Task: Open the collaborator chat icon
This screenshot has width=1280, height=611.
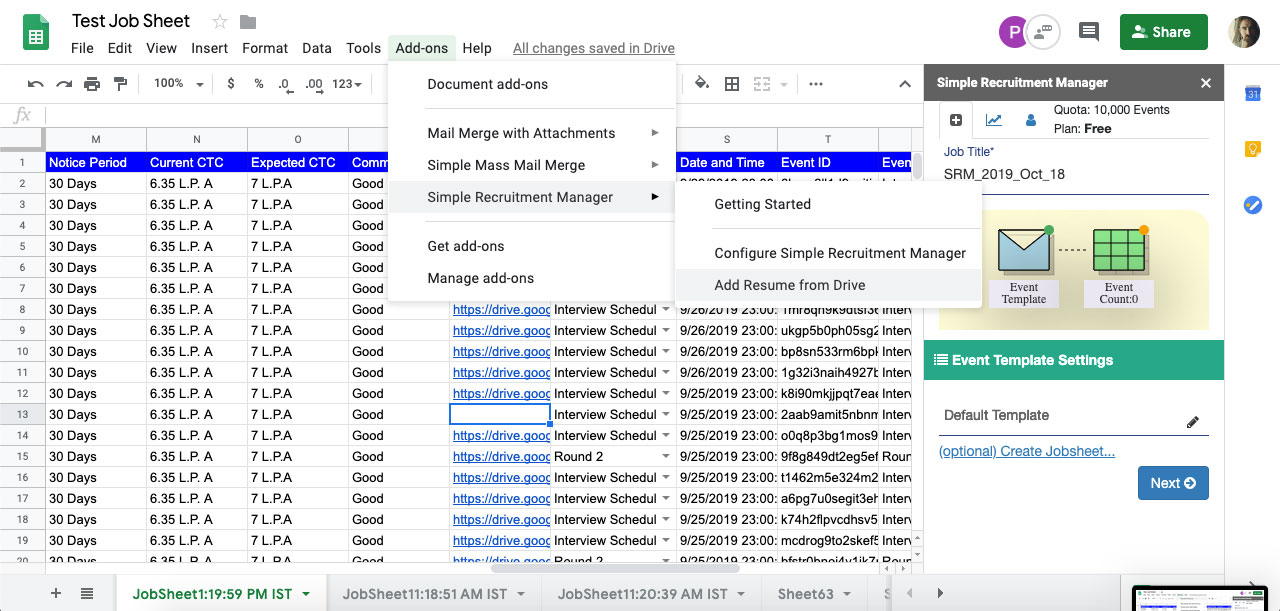Action: pyautogui.click(x=1045, y=31)
